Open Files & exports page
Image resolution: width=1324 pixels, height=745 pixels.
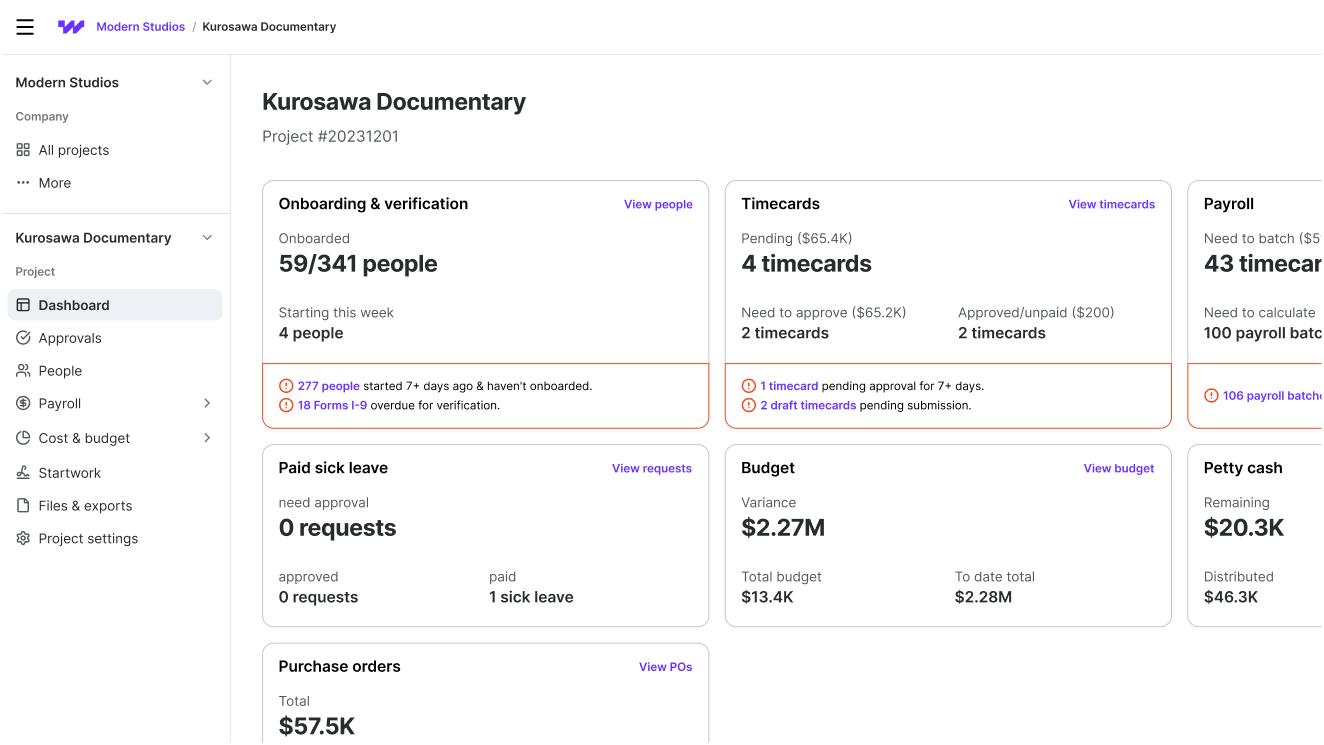click(115, 506)
